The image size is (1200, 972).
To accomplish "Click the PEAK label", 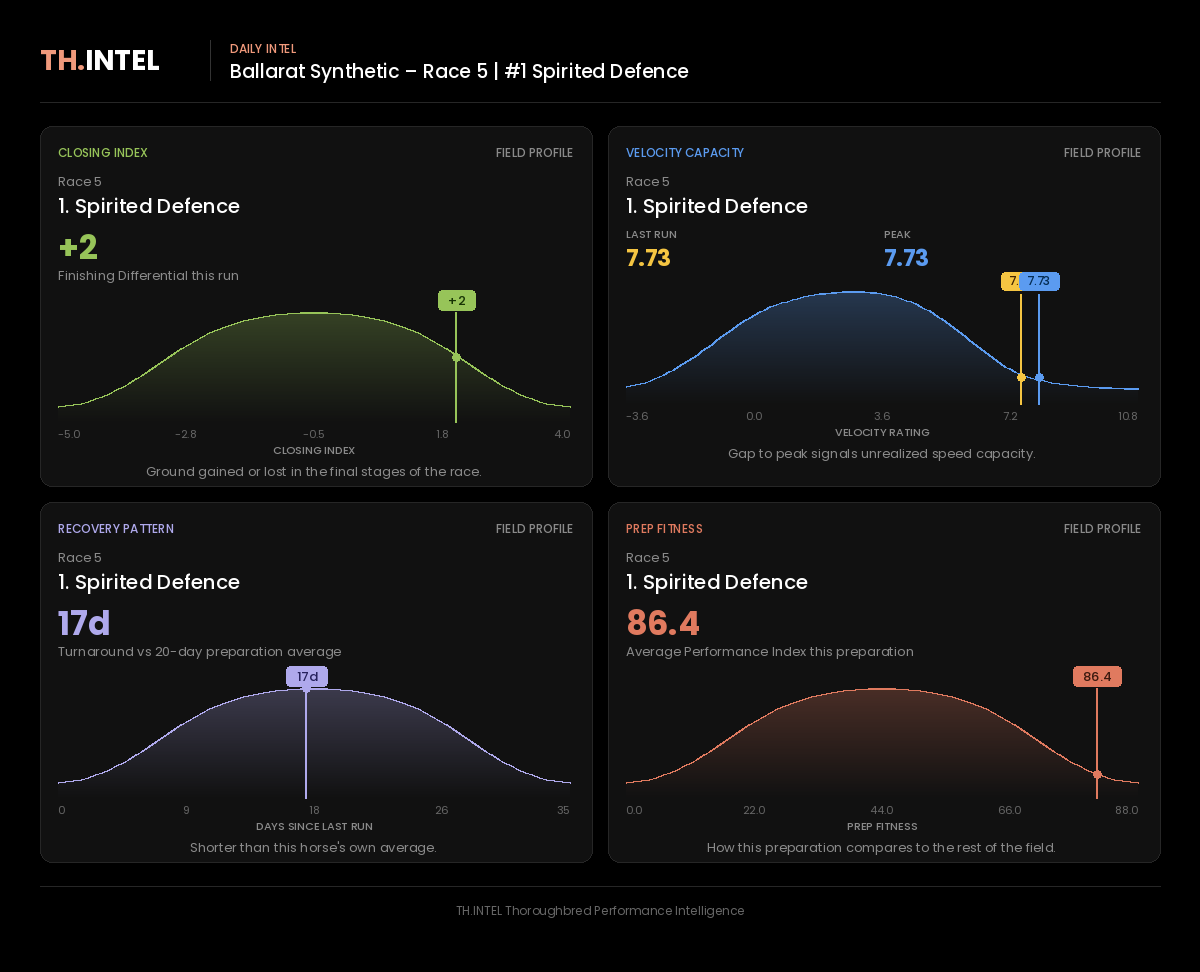I will [897, 235].
